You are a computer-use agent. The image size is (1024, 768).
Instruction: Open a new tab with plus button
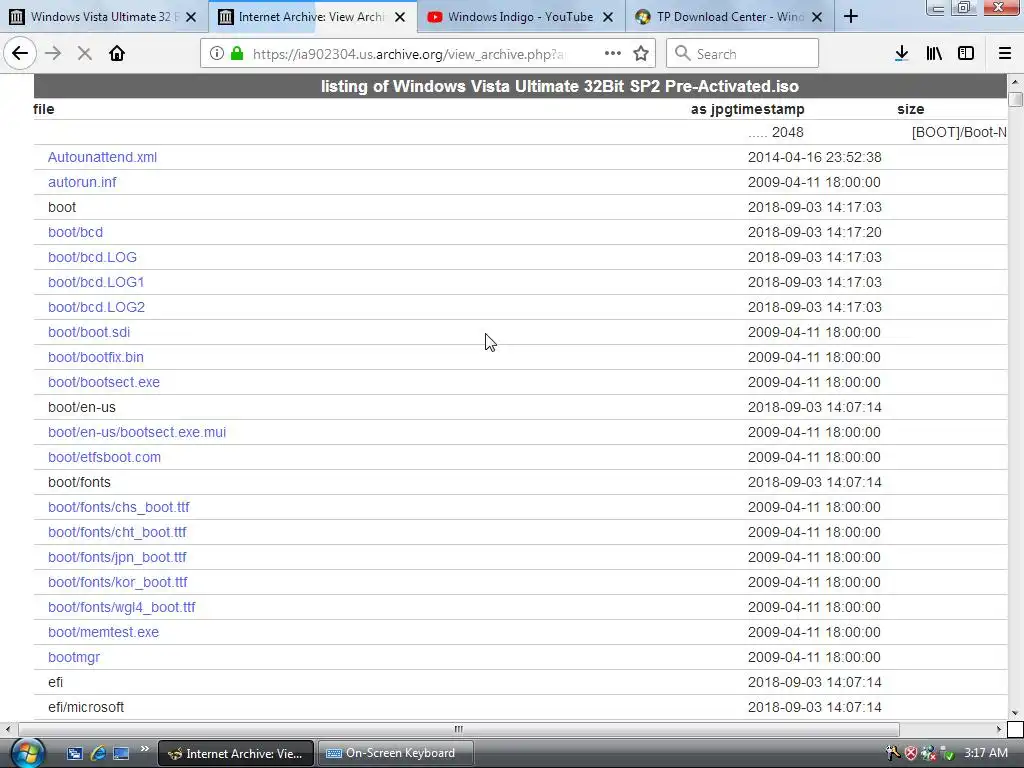pos(850,16)
